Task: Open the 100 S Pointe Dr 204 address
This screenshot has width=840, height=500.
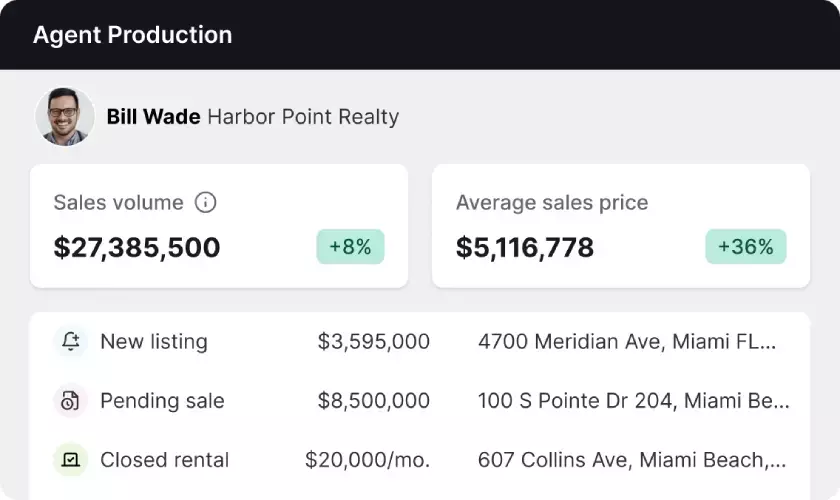Action: click(633, 401)
